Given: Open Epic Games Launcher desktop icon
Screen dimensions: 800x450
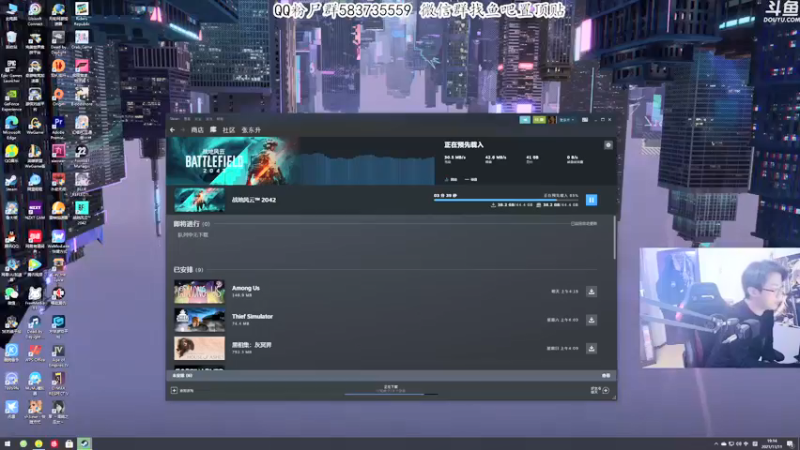Looking at the screenshot, I should [x=11, y=71].
